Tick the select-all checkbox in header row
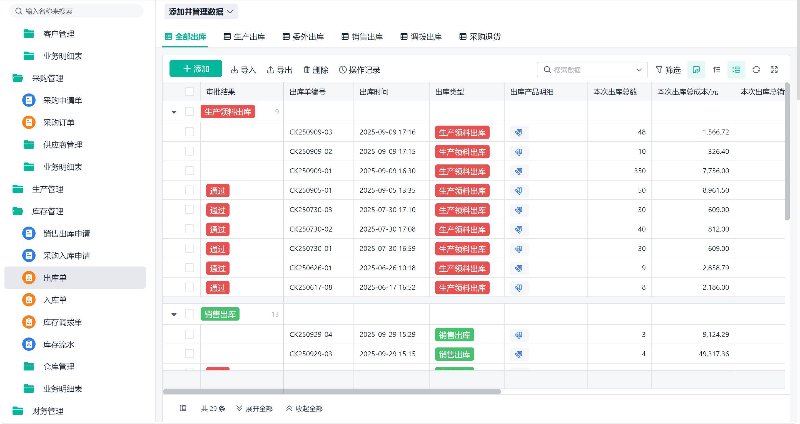Screen dimensions: 800x424 pos(189,91)
